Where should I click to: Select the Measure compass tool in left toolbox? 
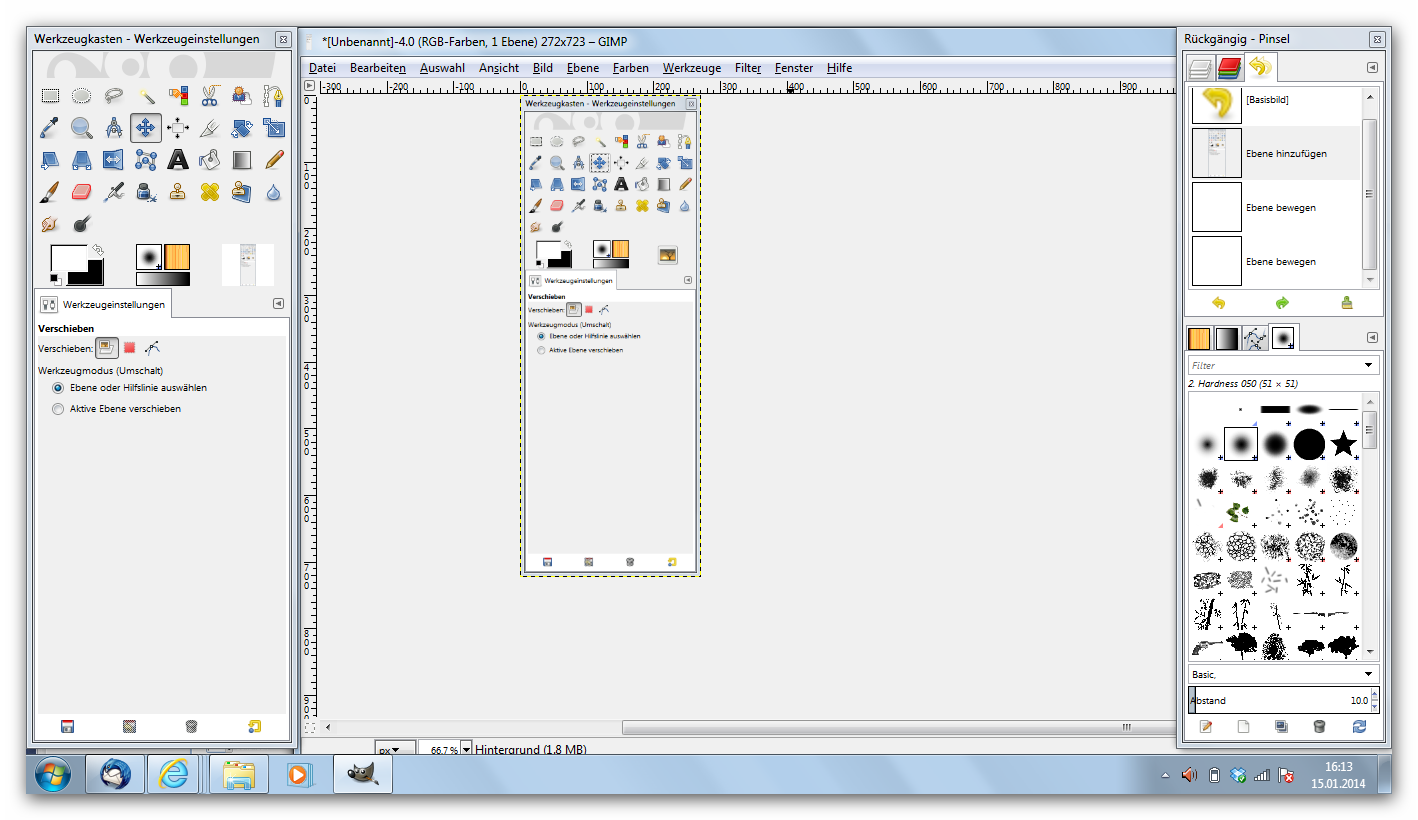click(x=114, y=128)
